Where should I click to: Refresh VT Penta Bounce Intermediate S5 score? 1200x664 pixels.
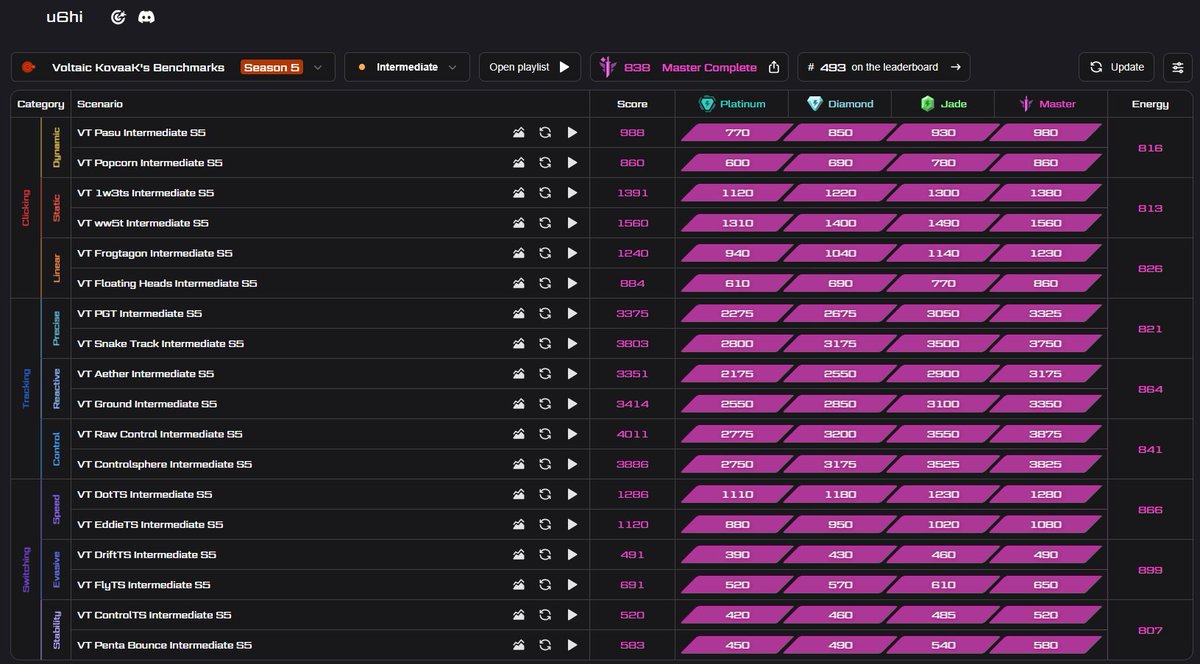[x=545, y=645]
